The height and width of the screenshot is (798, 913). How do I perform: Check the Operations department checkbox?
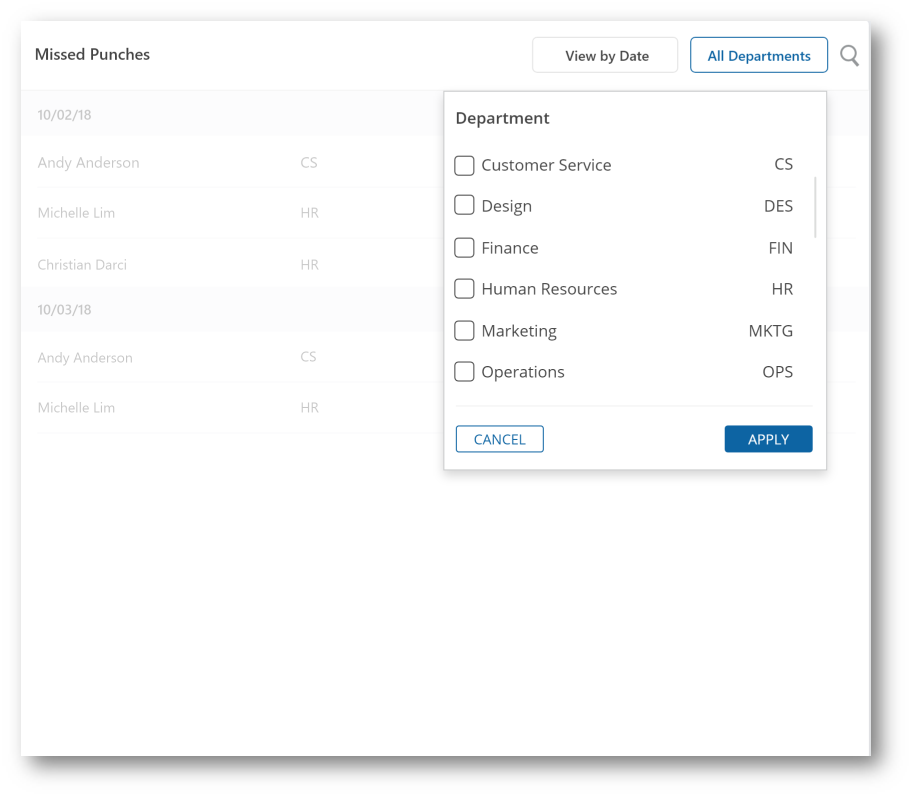coord(464,372)
